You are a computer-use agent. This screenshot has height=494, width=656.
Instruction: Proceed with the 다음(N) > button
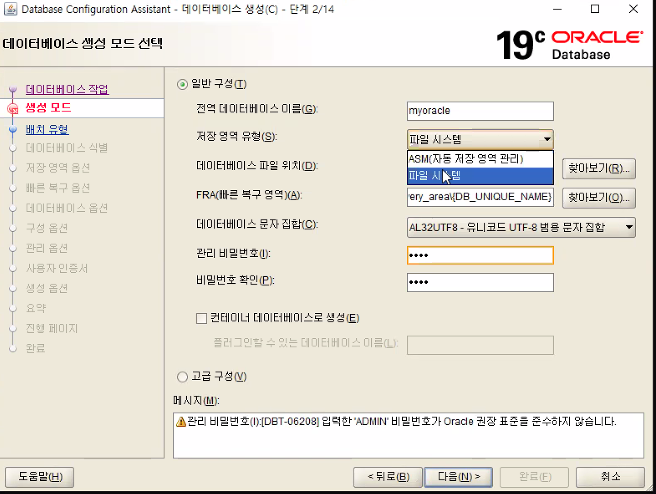click(459, 477)
